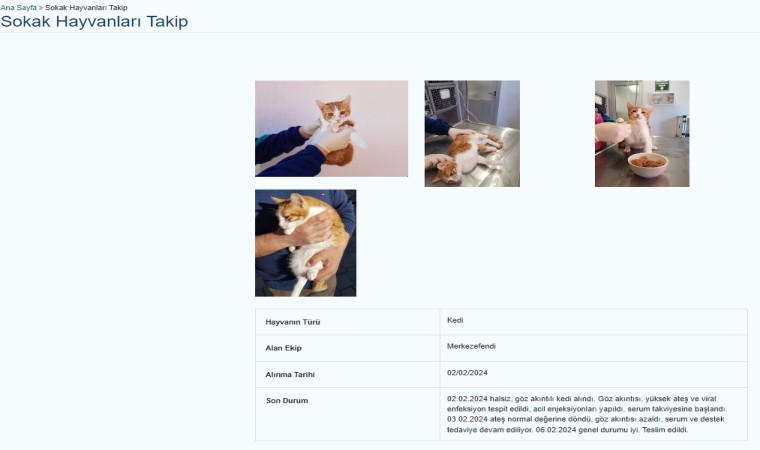Viewport: 760px width, 450px height.
Task: Click the Son Durum label
Action: (x=287, y=401)
